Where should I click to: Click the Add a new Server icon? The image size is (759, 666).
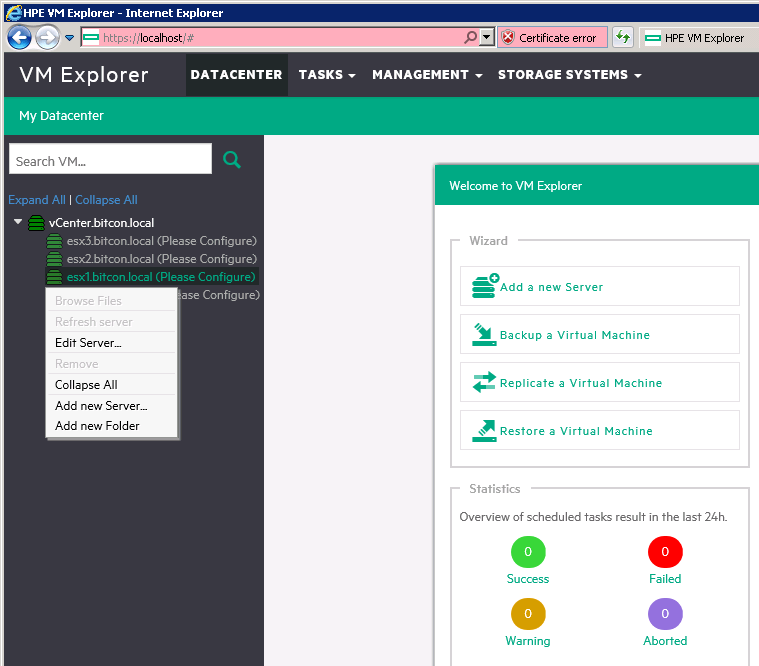(x=485, y=286)
